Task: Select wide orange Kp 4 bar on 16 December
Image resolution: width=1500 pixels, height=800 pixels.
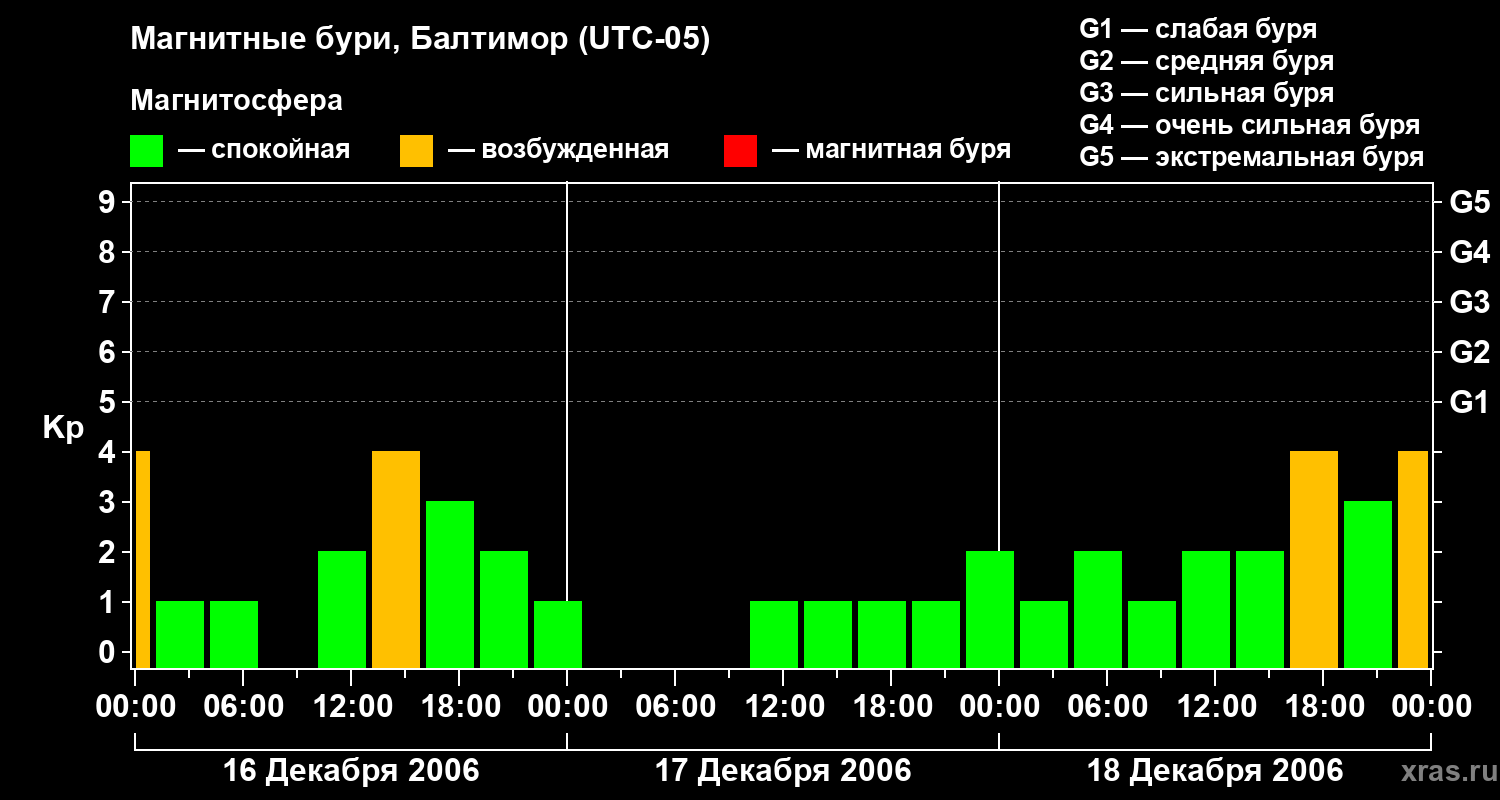Action: point(396,559)
